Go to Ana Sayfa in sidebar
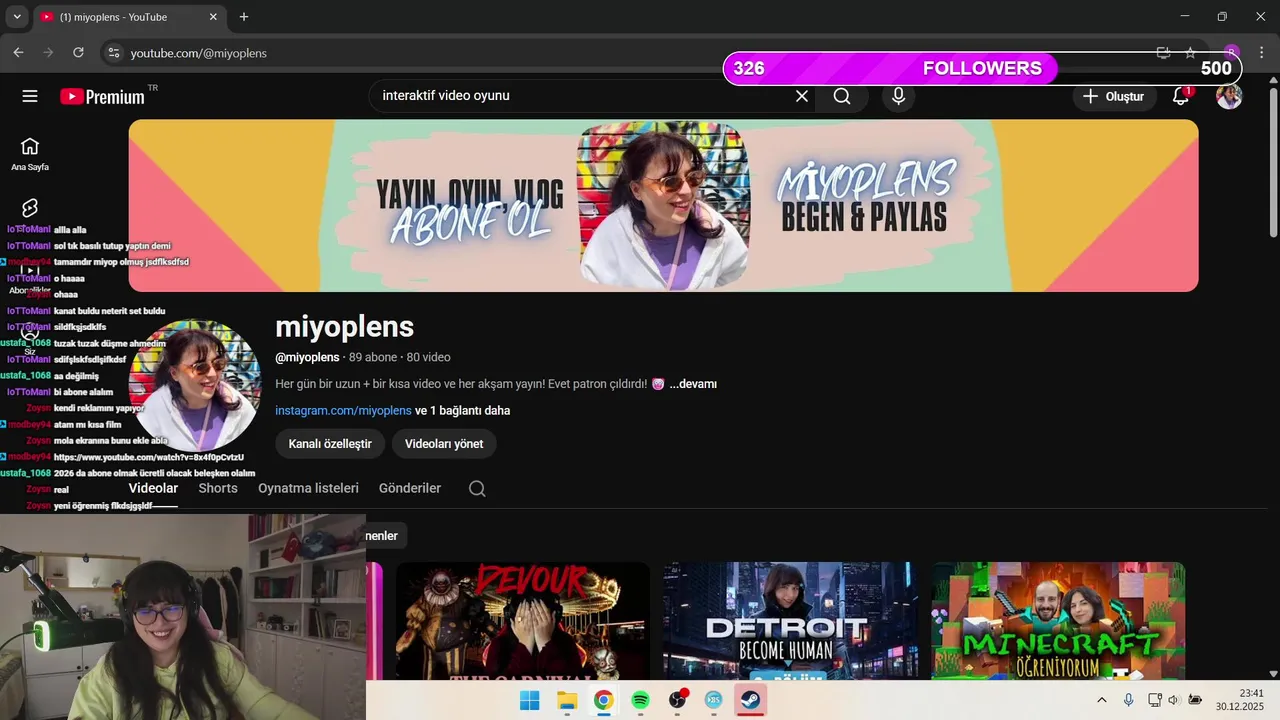Image resolution: width=1280 pixels, height=720 pixels. coord(30,154)
